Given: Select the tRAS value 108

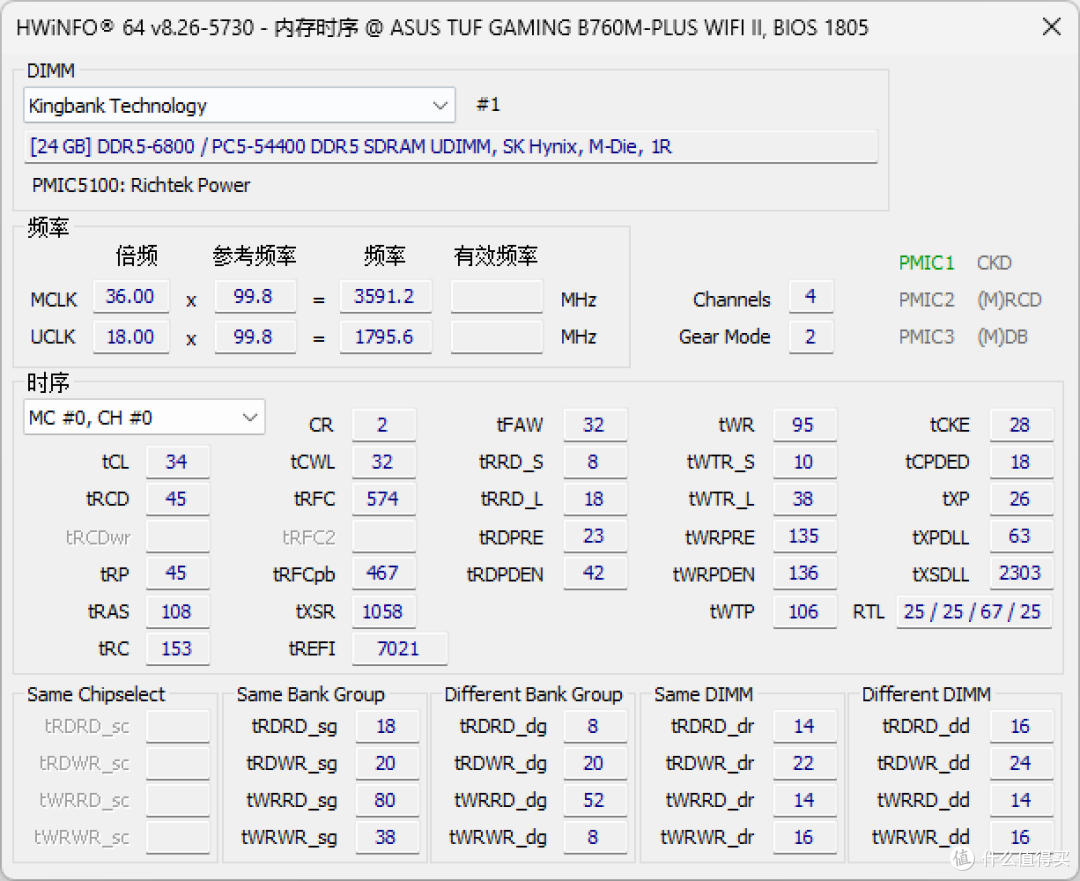Looking at the screenshot, I should pos(177,612).
